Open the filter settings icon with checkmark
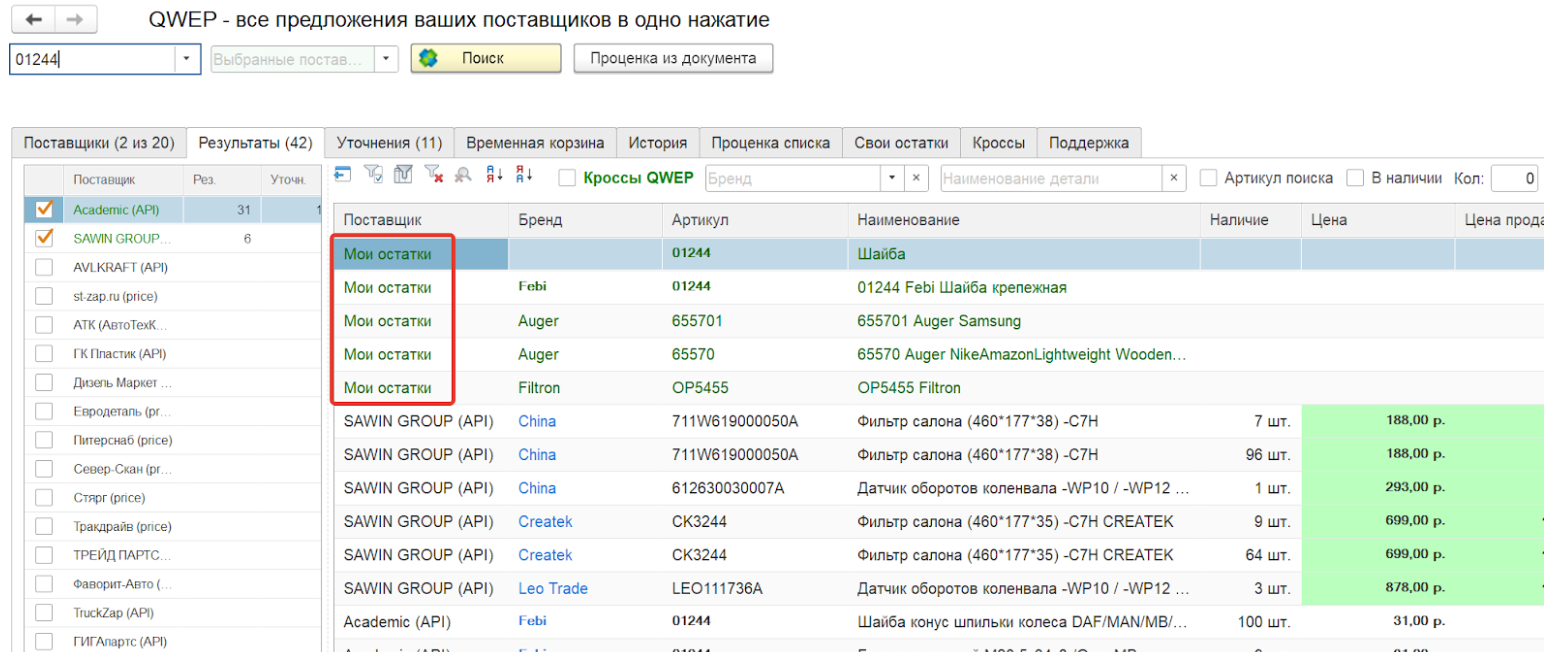 click(x=372, y=175)
